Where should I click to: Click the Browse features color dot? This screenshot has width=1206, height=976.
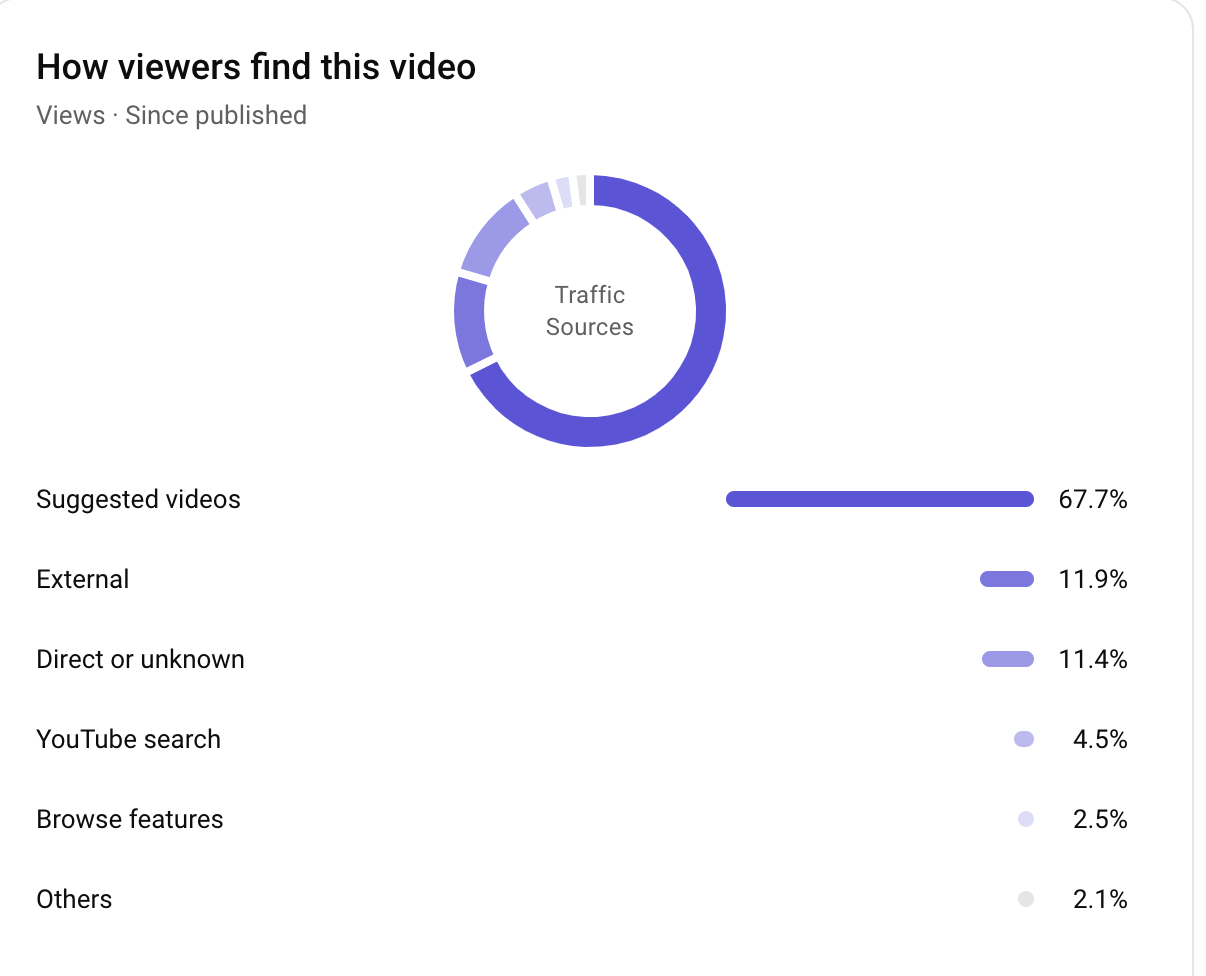(x=1025, y=819)
